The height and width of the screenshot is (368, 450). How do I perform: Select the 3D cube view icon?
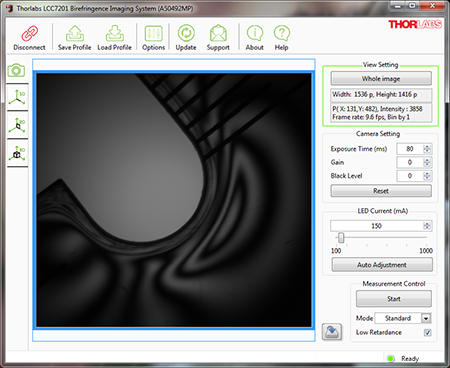(x=17, y=153)
